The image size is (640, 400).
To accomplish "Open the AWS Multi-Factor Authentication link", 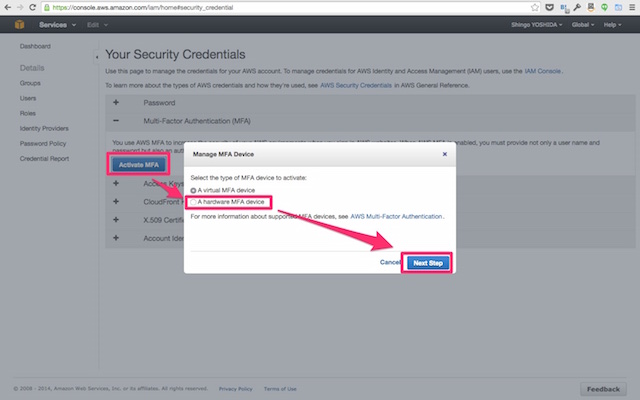I will click(x=396, y=216).
